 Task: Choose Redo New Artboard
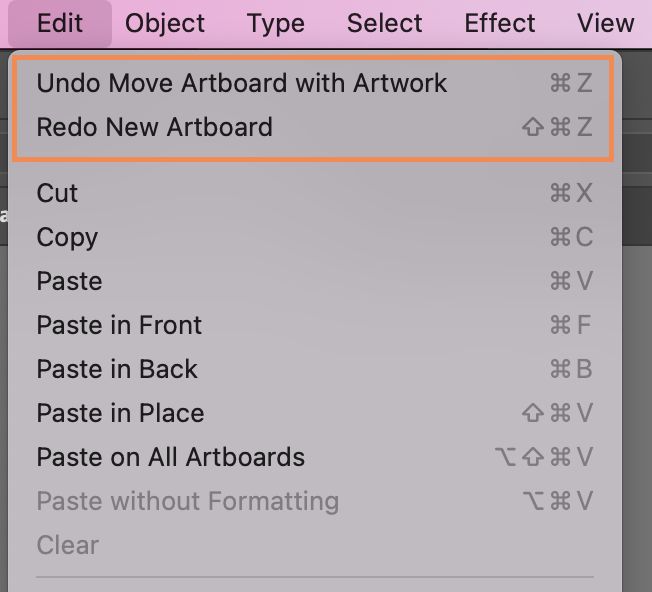[154, 127]
